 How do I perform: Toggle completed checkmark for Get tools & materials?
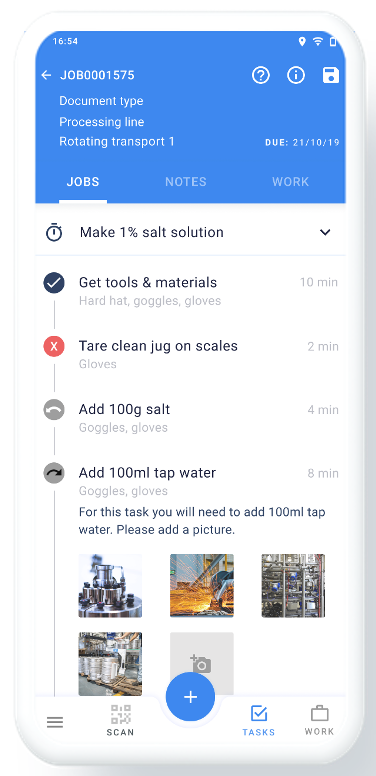click(x=54, y=283)
